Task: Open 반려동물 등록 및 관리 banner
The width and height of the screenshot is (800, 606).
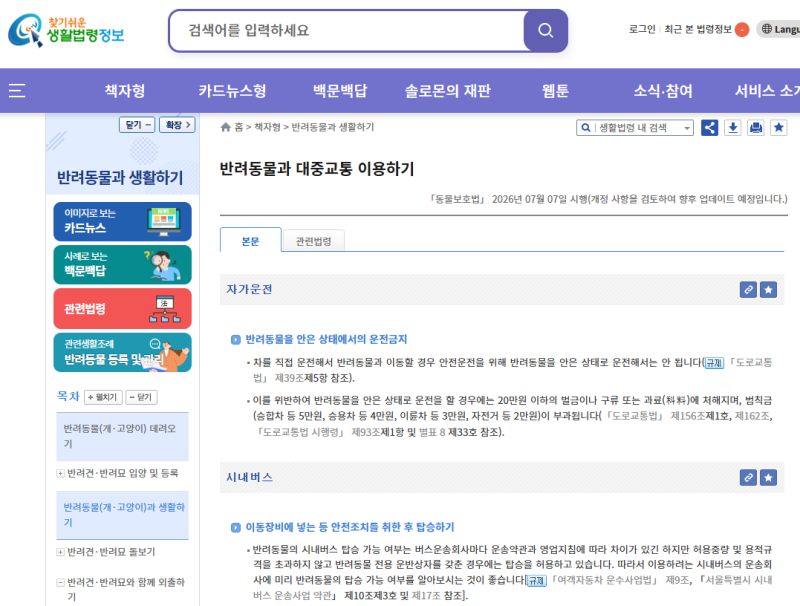Action: point(122,352)
